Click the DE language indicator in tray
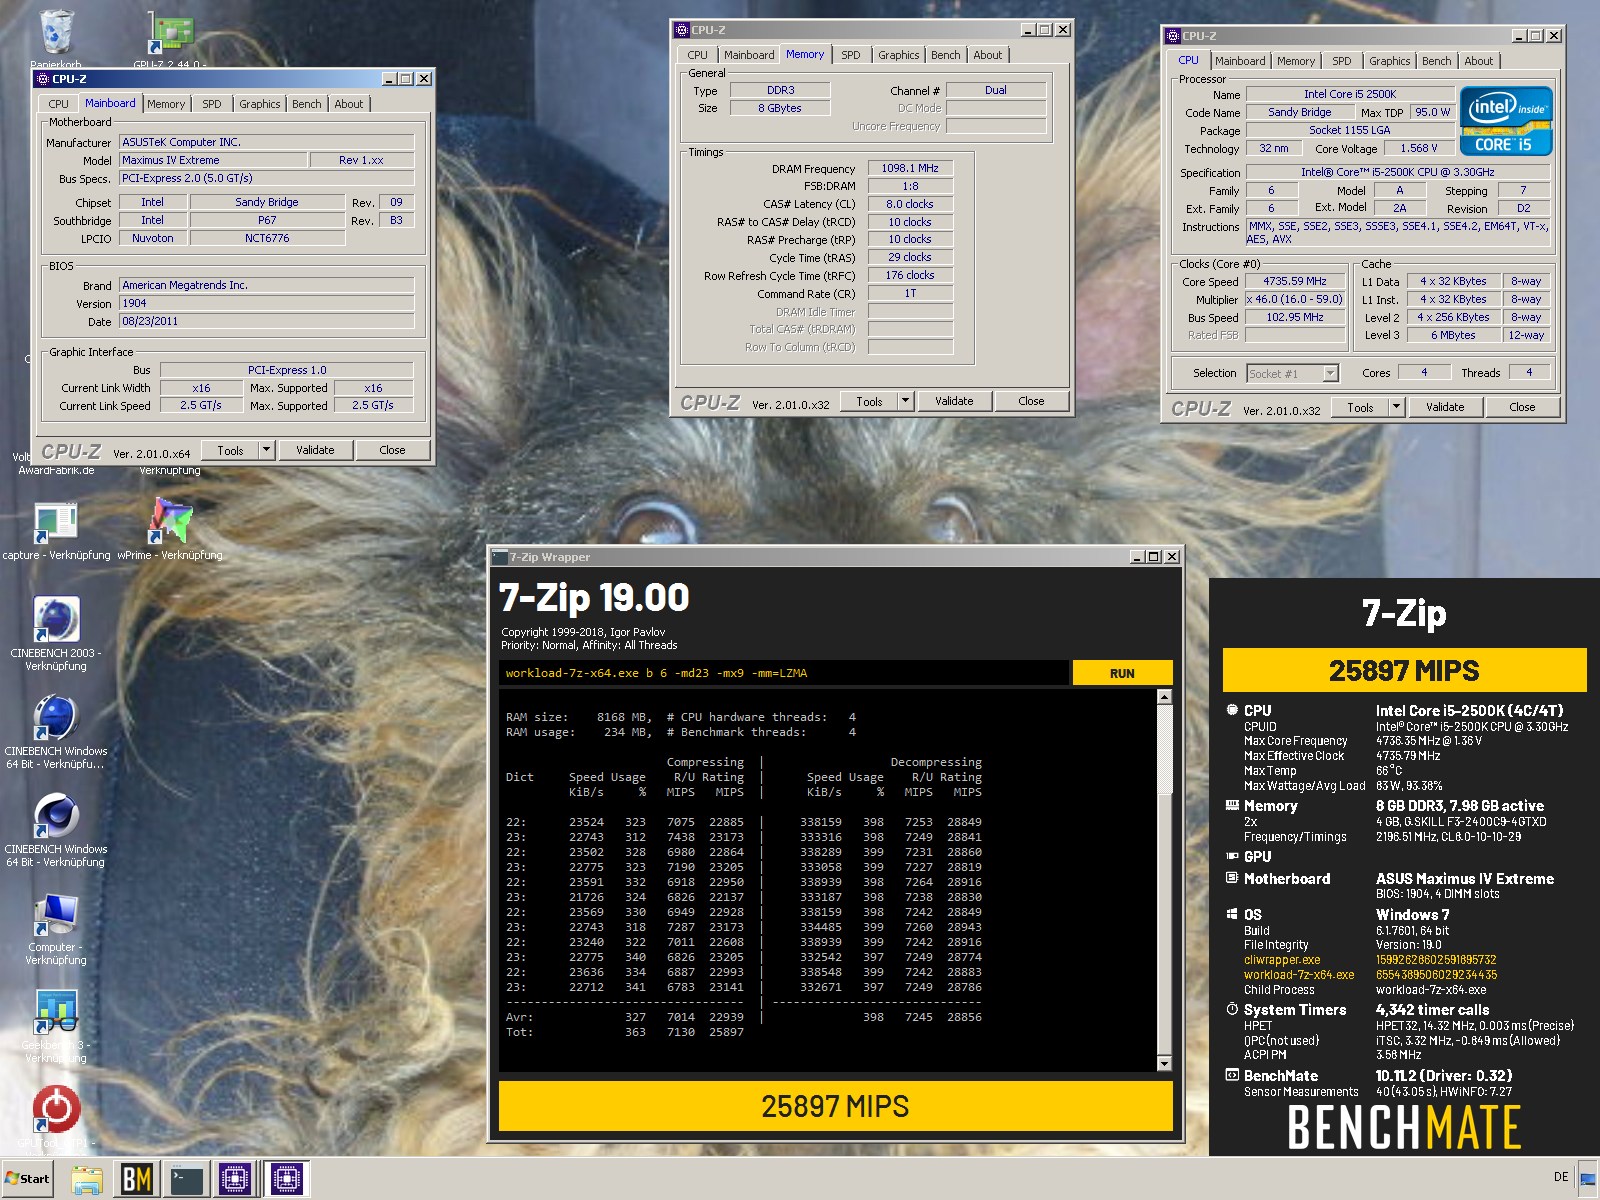 pyautogui.click(x=1561, y=1177)
